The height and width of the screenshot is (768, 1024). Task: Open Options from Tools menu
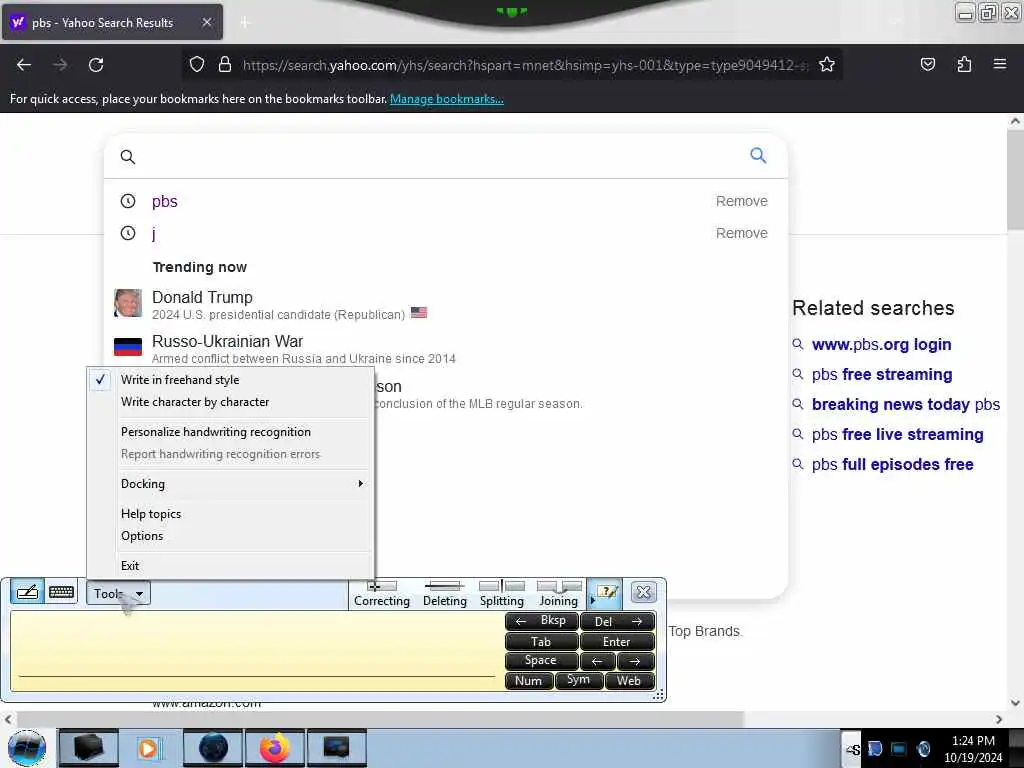click(x=230, y=536)
